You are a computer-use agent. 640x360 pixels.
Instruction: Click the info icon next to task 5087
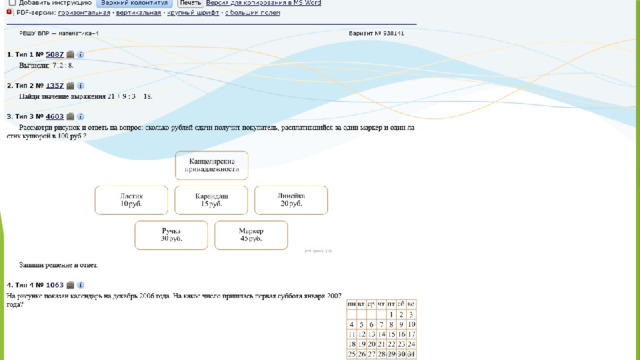tap(80, 54)
